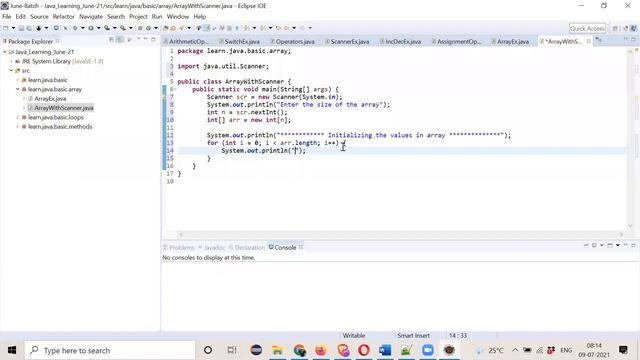The height and width of the screenshot is (360, 640).
Task: Click the Next Annotation toolbar icon
Action: pos(247,28)
